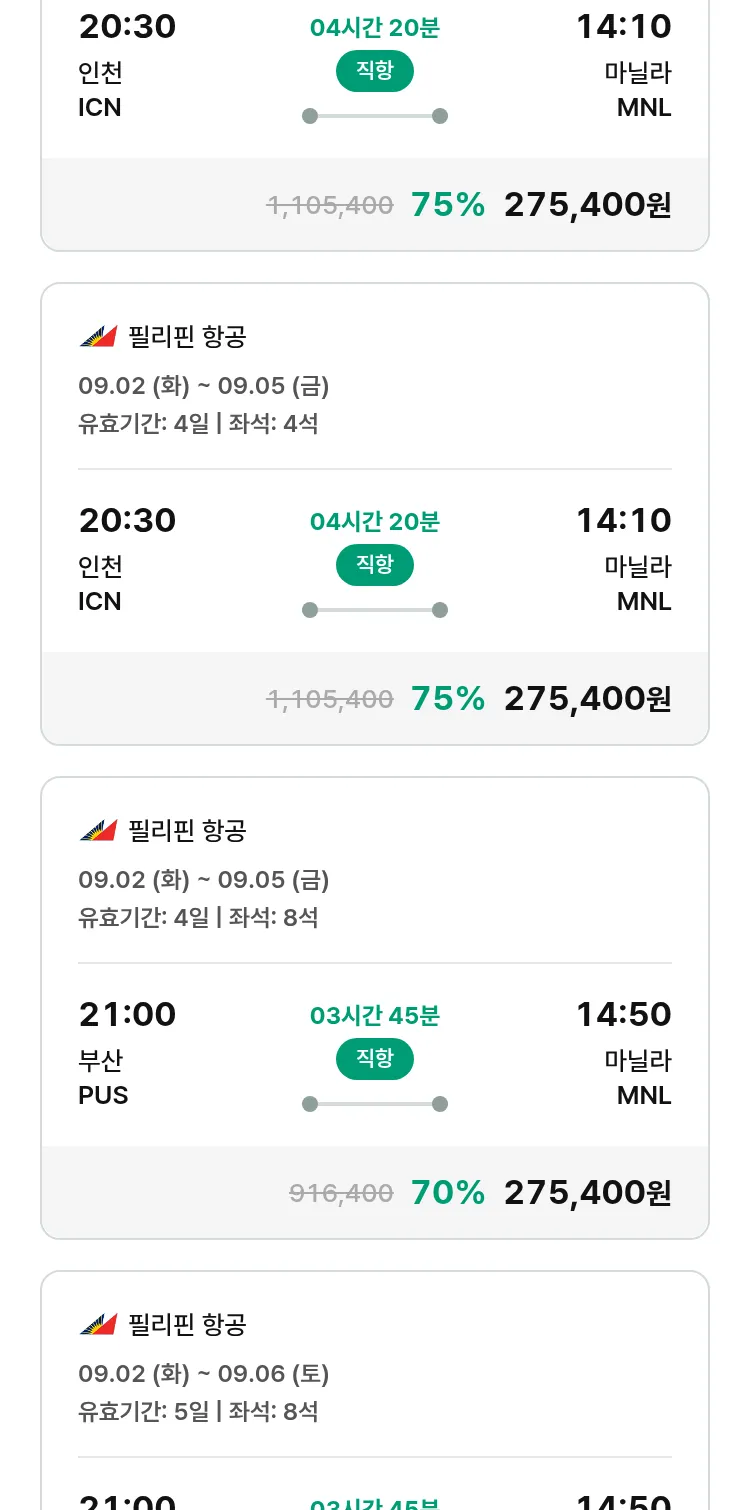Tap Philippine Airlines logo on the 4-seat card

pos(98,337)
